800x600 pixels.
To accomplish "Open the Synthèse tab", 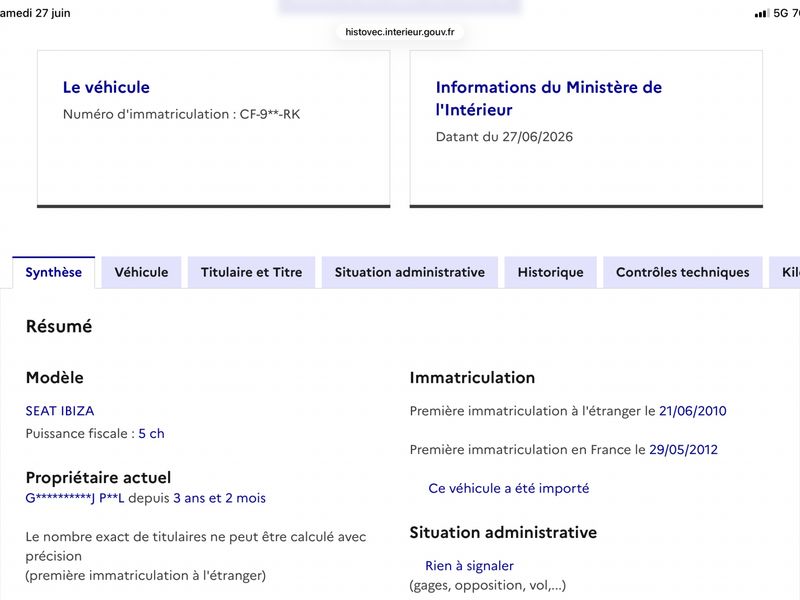I will [54, 272].
